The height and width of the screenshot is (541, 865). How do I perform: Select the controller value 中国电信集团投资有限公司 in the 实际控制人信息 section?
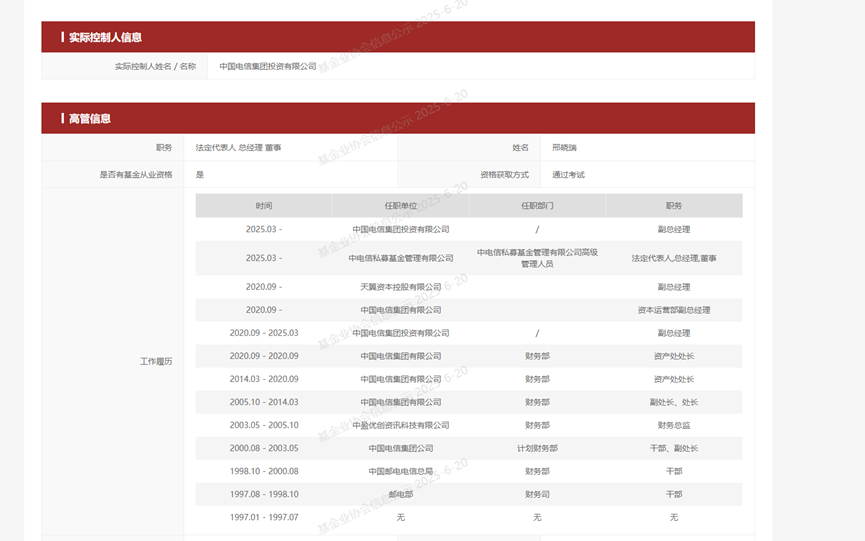click(268, 66)
